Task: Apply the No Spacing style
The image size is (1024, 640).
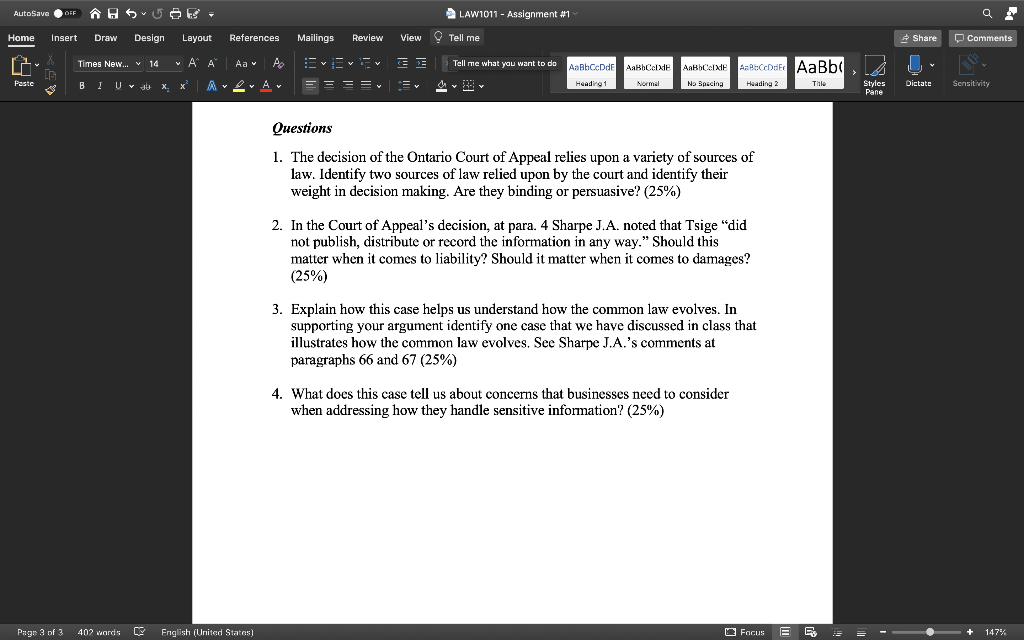Action: pyautogui.click(x=705, y=72)
